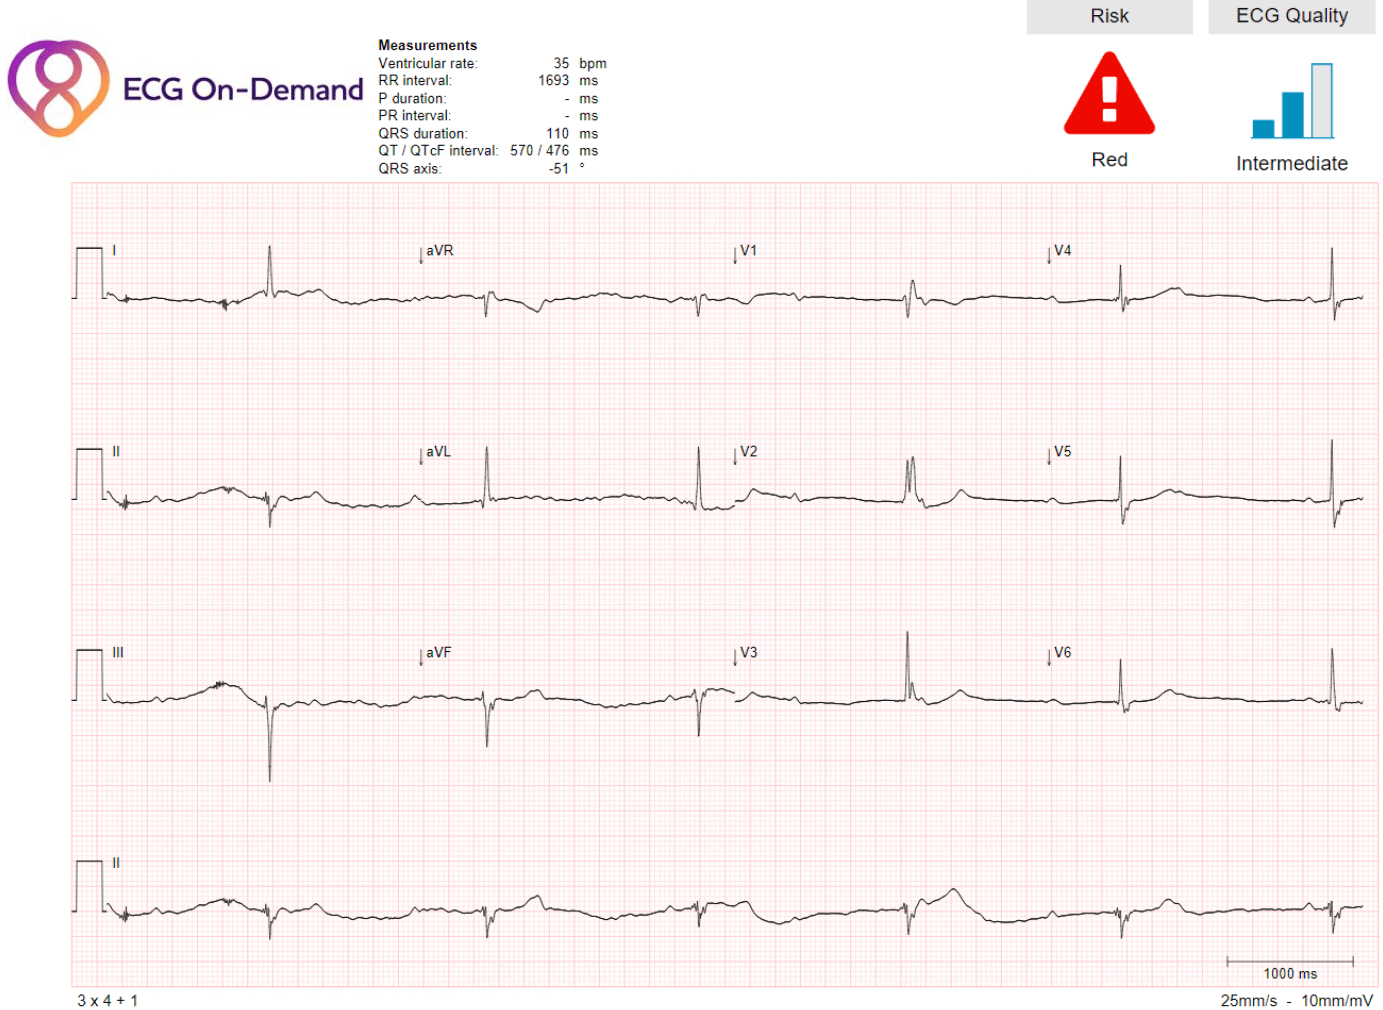Viewport: 1383px width, 1010px height.
Task: Click the aVL lead label
Action: coord(438,451)
